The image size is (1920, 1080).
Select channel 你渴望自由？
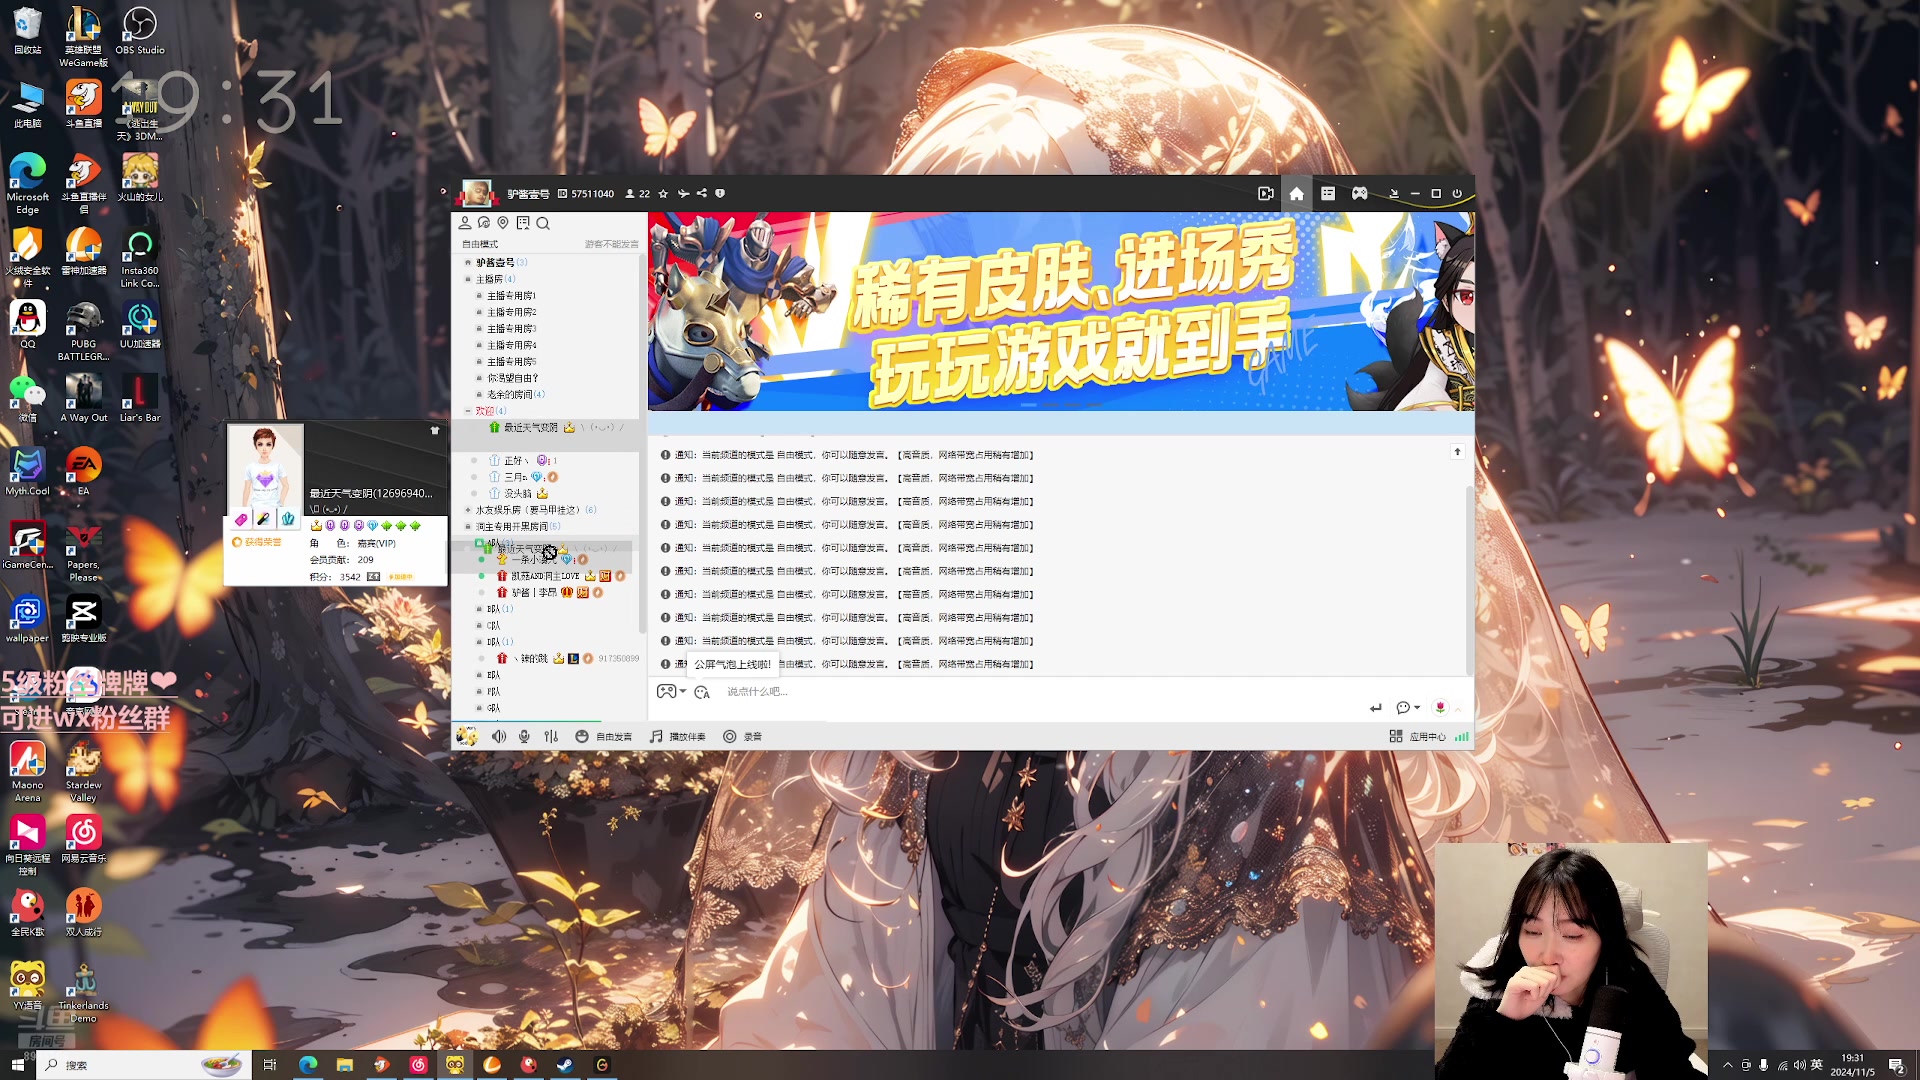513,378
